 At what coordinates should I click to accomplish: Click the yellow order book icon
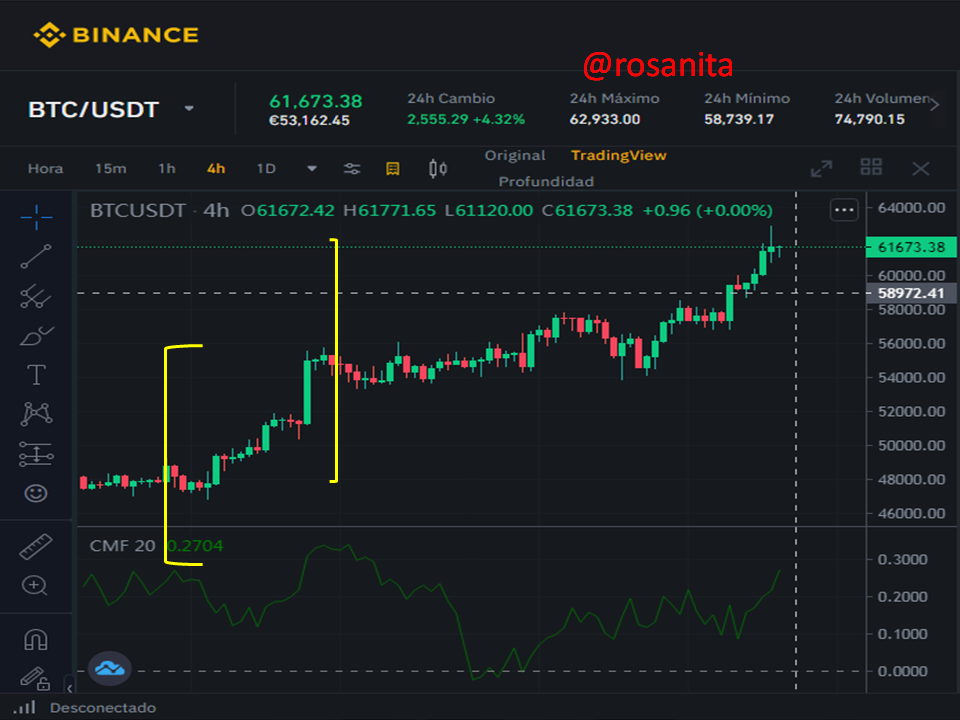coord(393,169)
